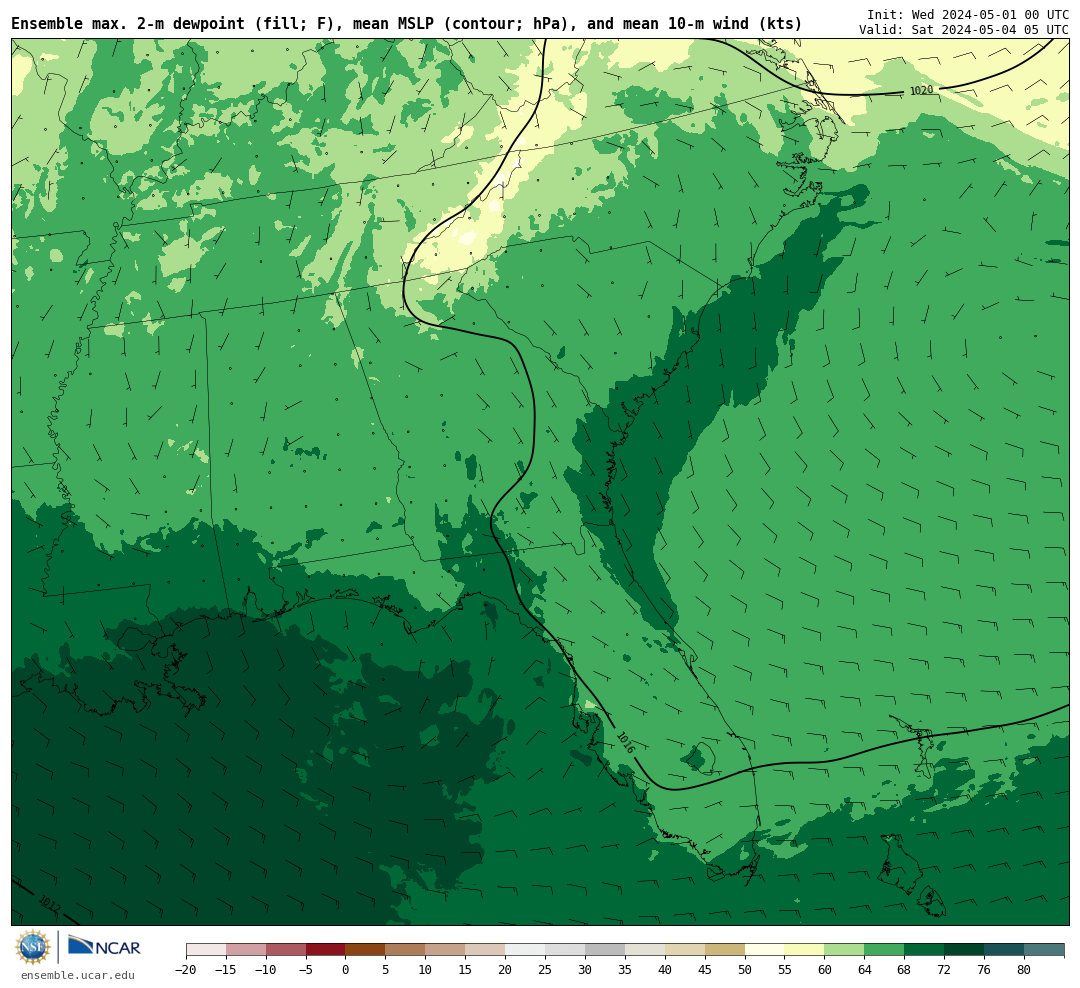Click the 'Init: Wed 2024-05-01 00 UTC' text
Image resolution: width=1080 pixels, height=988 pixels.
(x=968, y=14)
